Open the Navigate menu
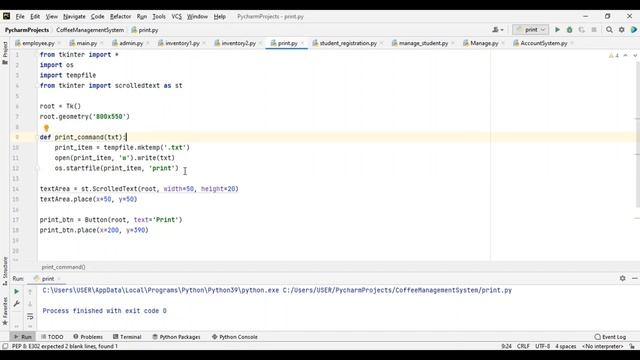This screenshot has height=360, width=640. pos(74,16)
